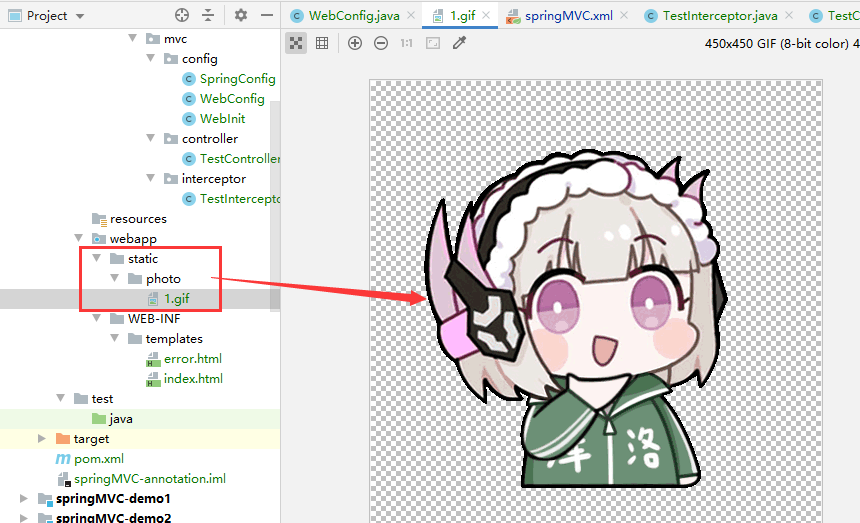This screenshot has width=860, height=523.
Task: Select the resources folder
Action: point(138,219)
